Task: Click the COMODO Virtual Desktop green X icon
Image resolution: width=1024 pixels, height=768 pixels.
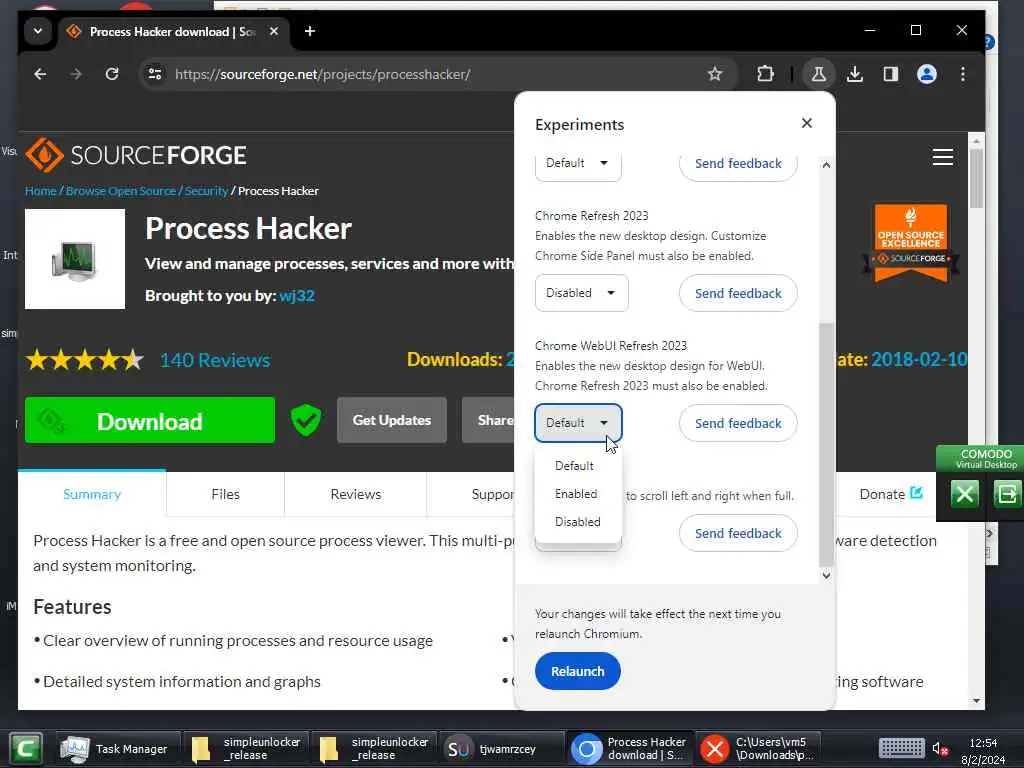Action: coord(965,494)
